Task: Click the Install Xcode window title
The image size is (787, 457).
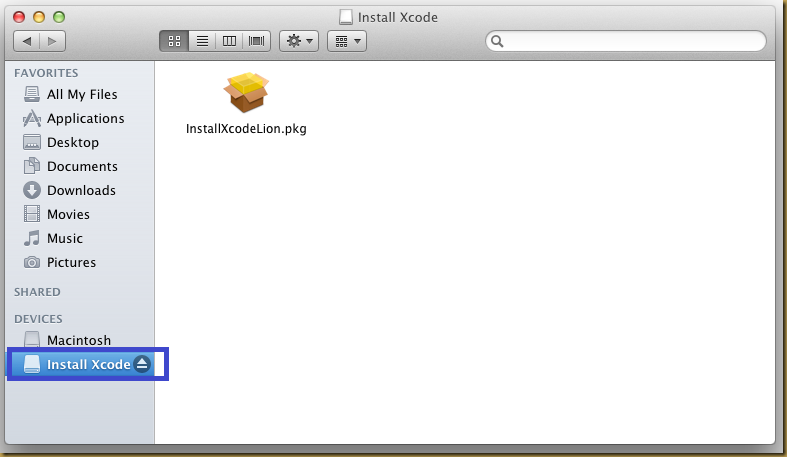Action: click(x=398, y=18)
